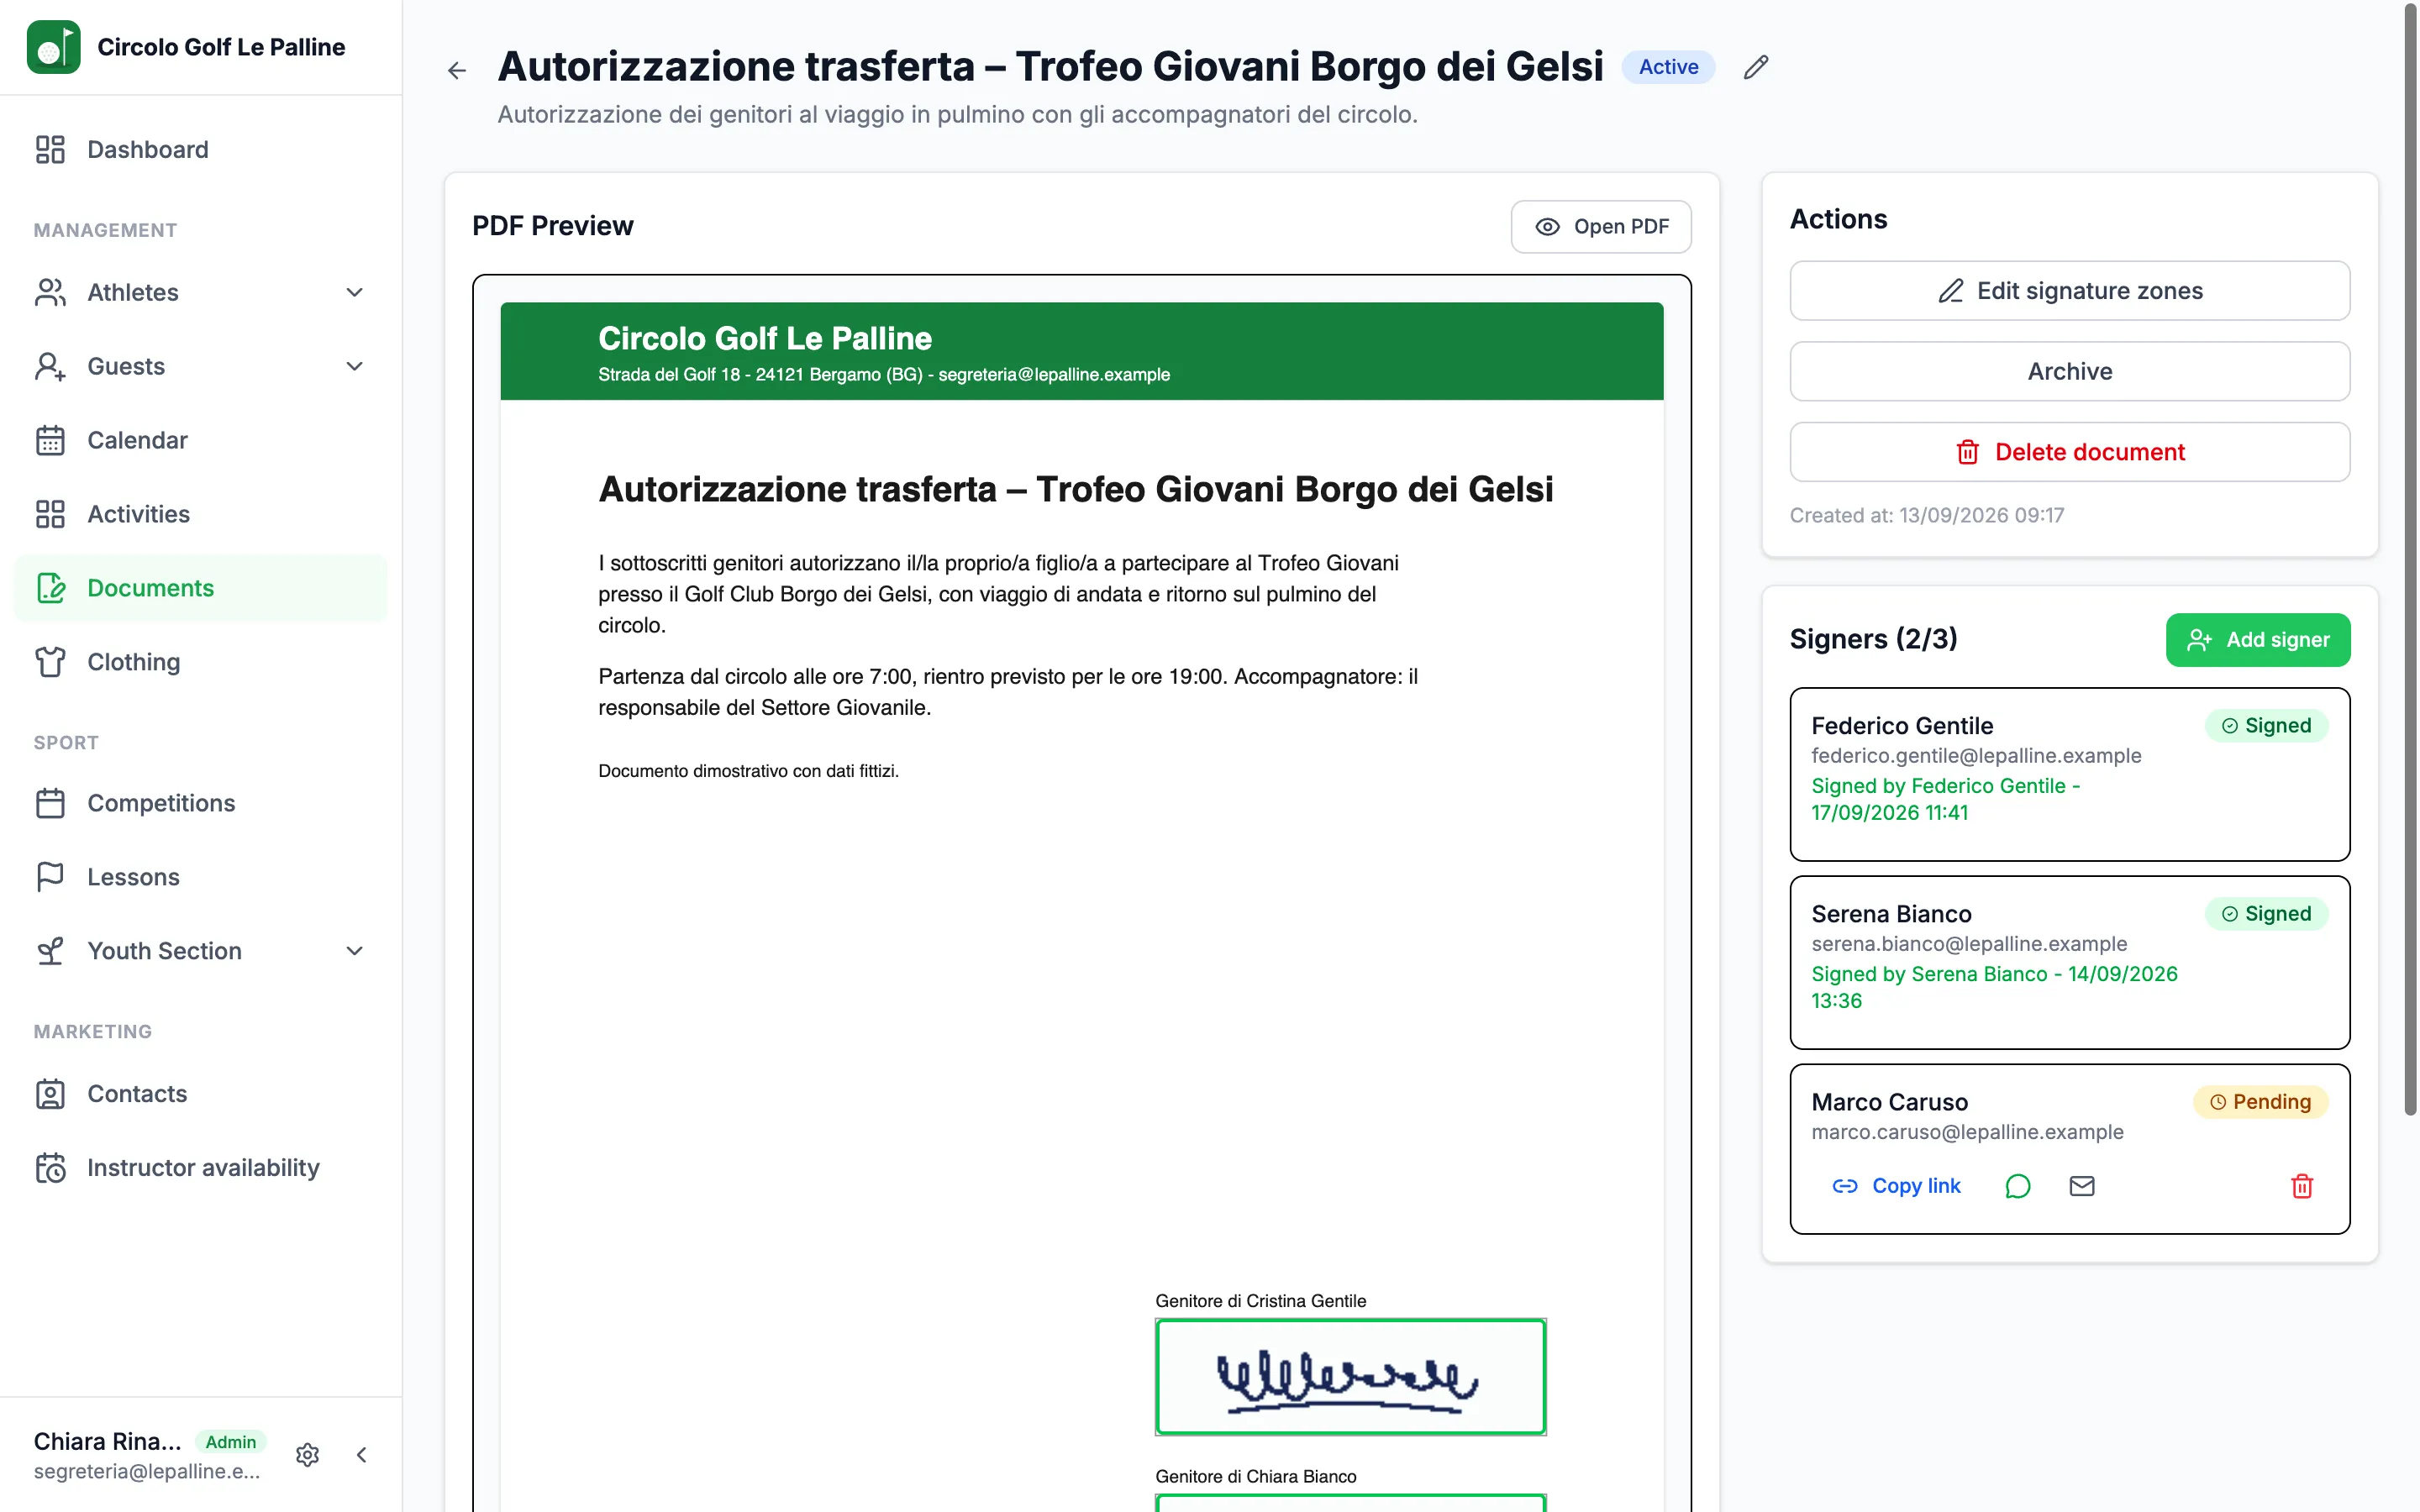The height and width of the screenshot is (1512, 2420).
Task: Collapse the sidebar with the chevron
Action: 362,1454
